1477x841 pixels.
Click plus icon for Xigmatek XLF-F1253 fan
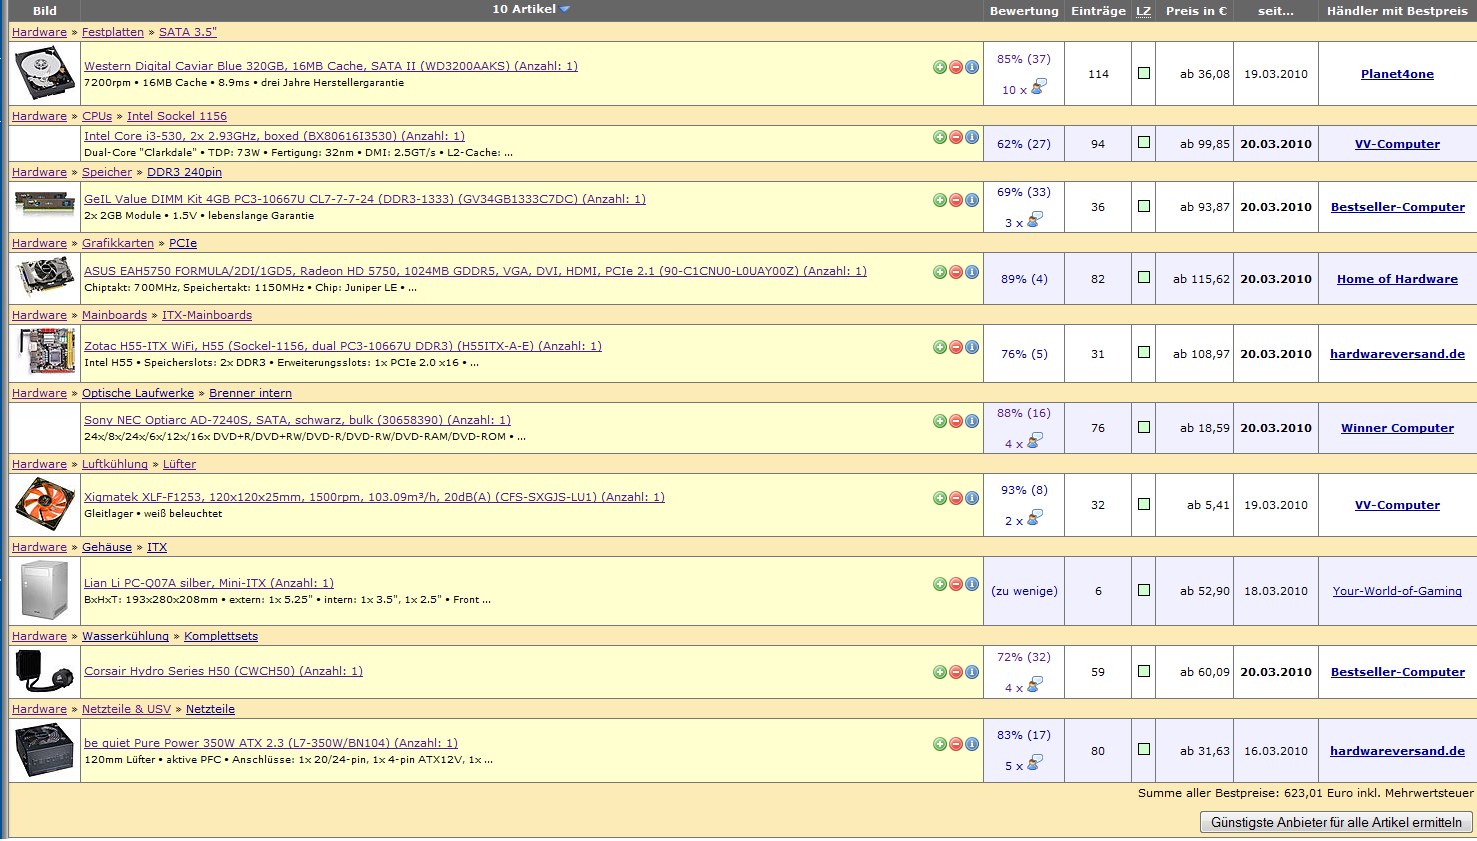point(940,498)
